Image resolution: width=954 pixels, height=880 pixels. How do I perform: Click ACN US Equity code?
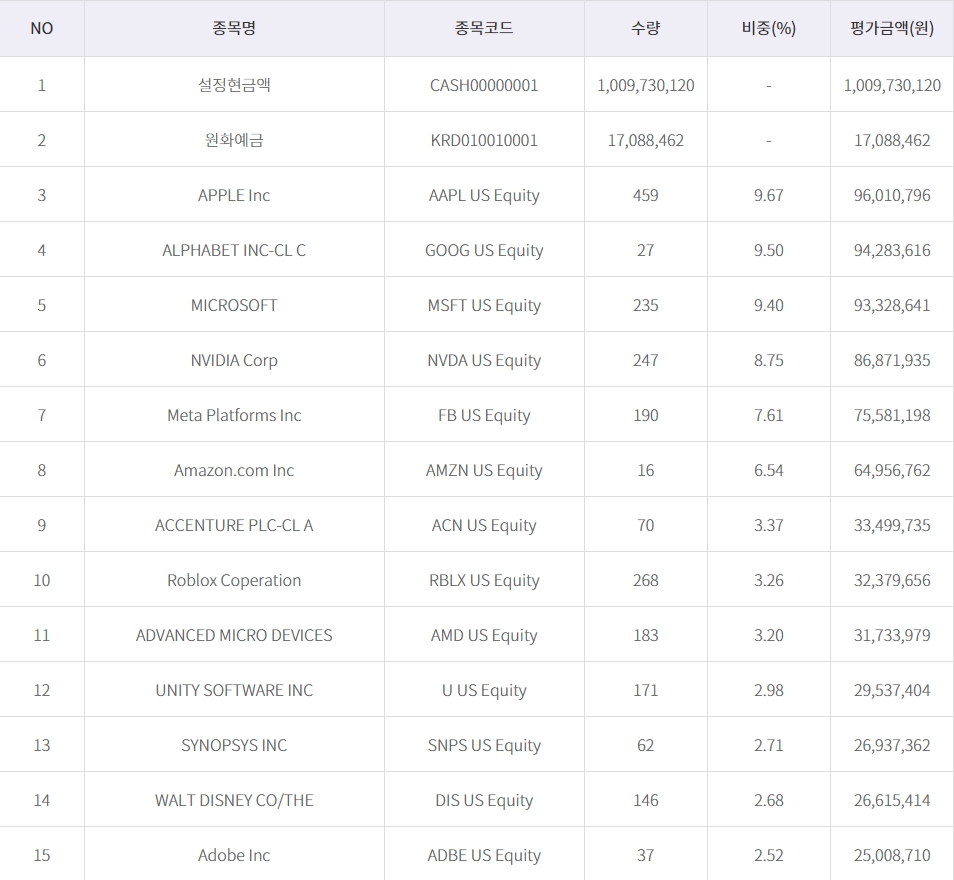coord(484,525)
